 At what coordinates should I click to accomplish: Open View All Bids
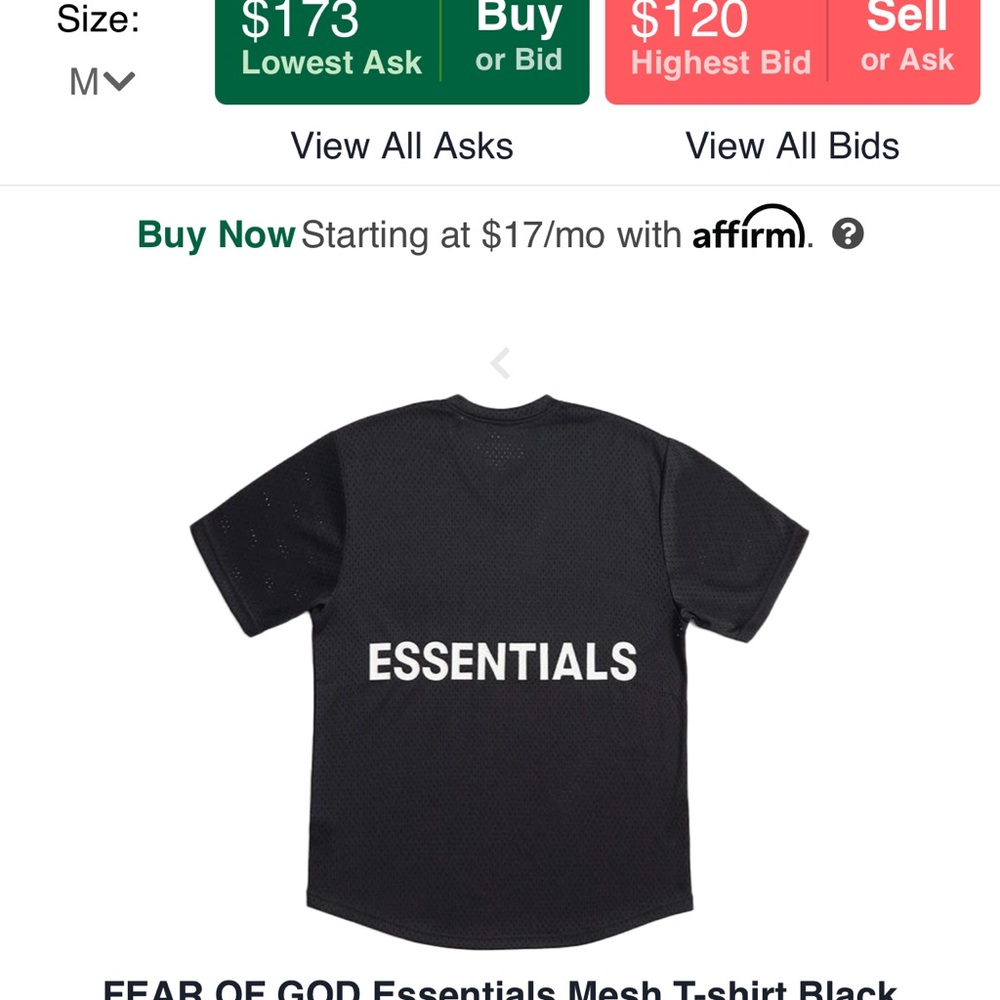click(793, 146)
